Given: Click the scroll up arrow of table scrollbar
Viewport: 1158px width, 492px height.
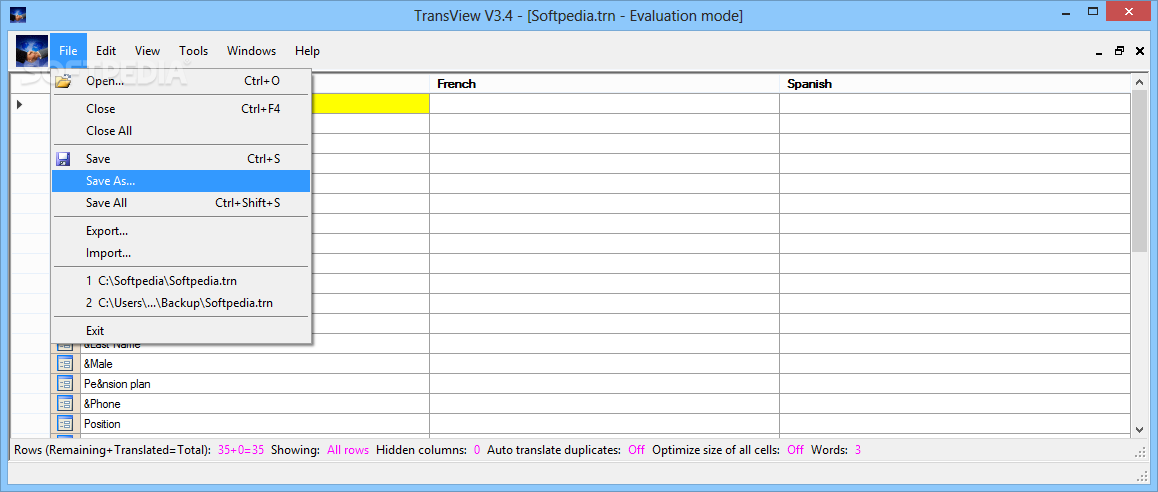Looking at the screenshot, I should click(x=1139, y=83).
